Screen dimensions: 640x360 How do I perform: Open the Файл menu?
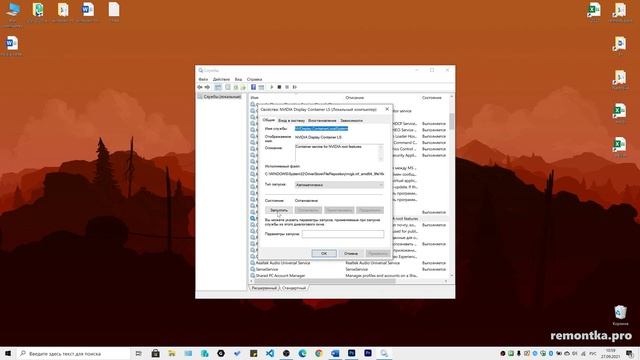click(x=203, y=79)
